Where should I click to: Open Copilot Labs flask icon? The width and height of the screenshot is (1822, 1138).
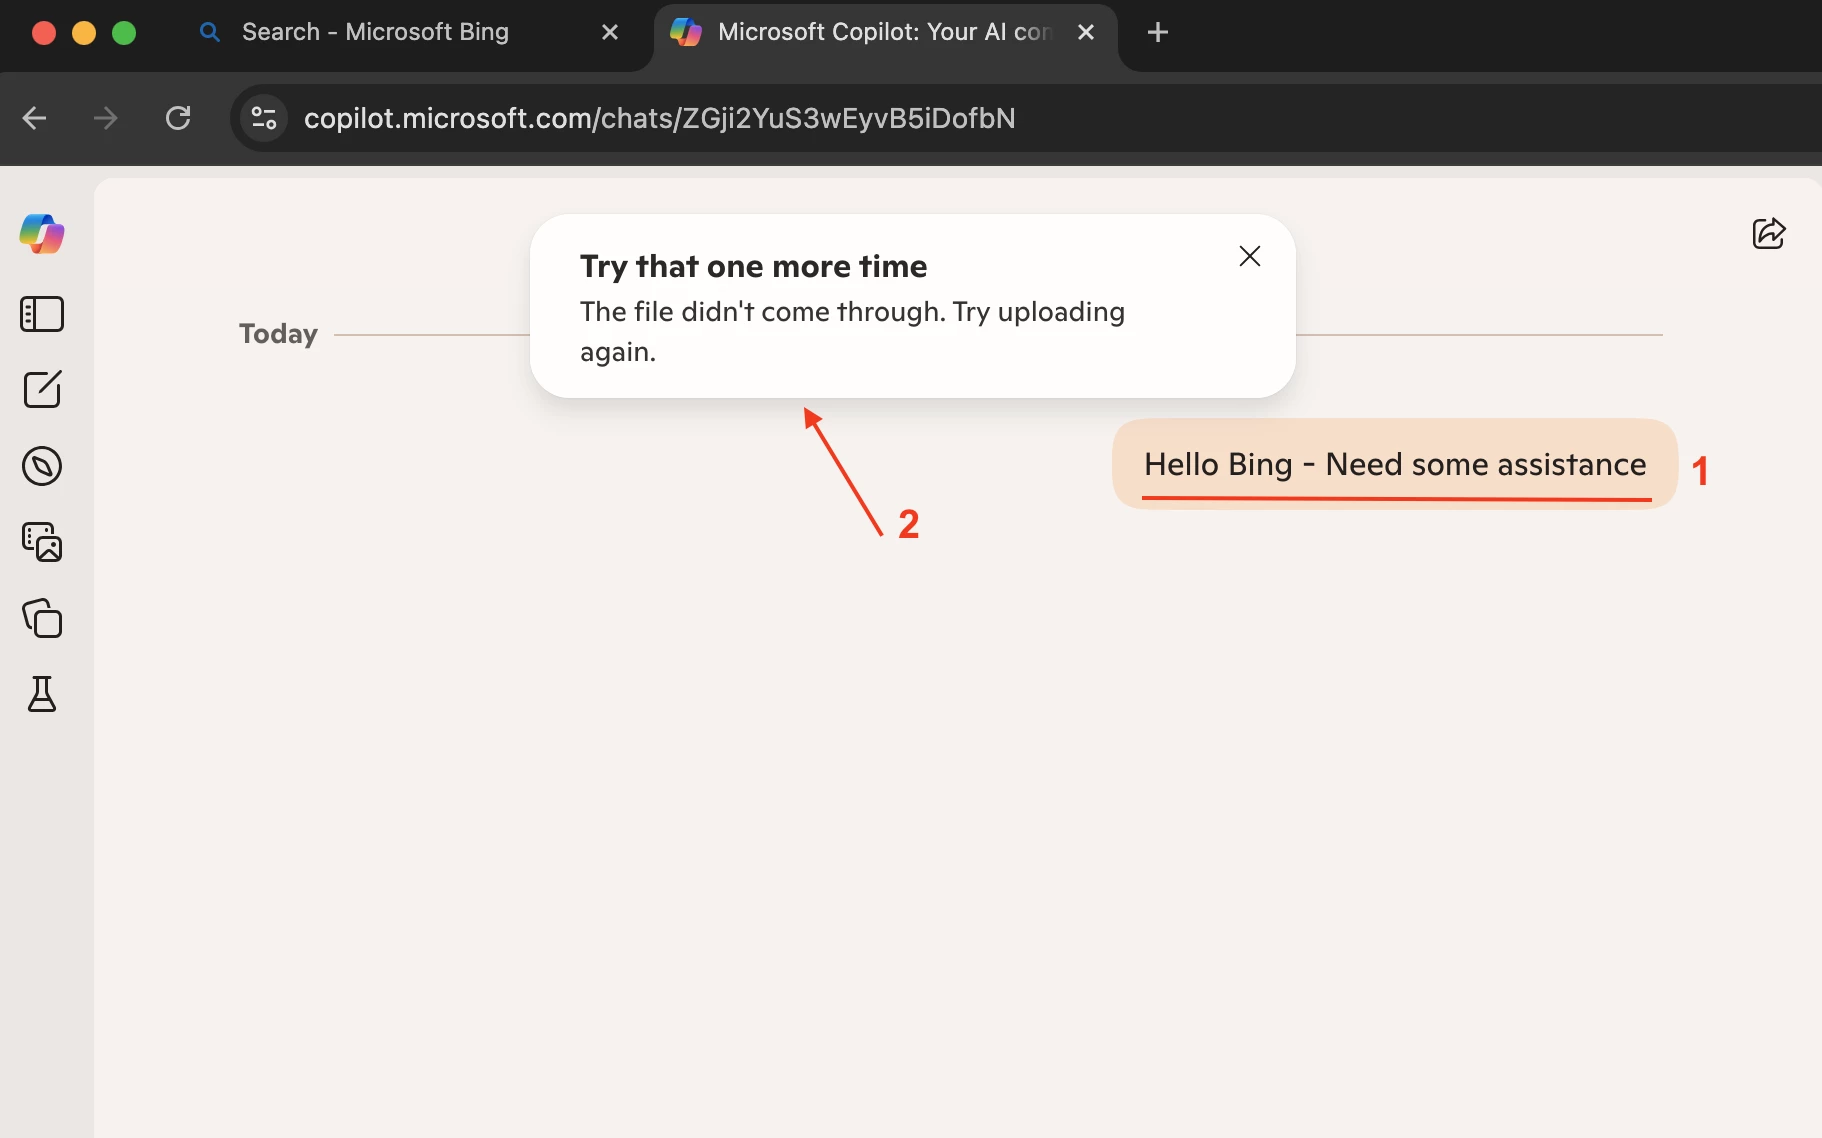tap(42, 694)
